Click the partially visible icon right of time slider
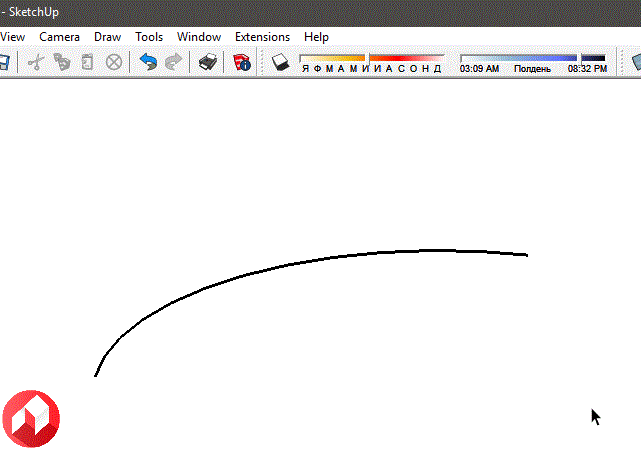 pos(637,62)
